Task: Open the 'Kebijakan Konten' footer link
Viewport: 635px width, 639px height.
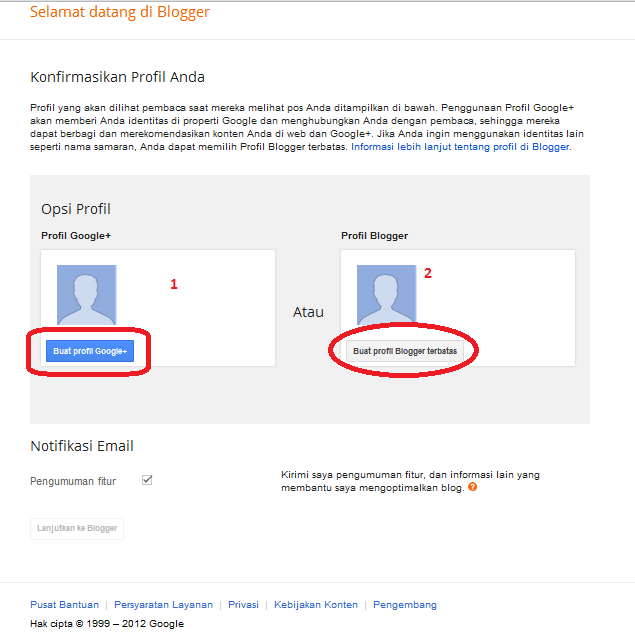Action: tap(316, 605)
